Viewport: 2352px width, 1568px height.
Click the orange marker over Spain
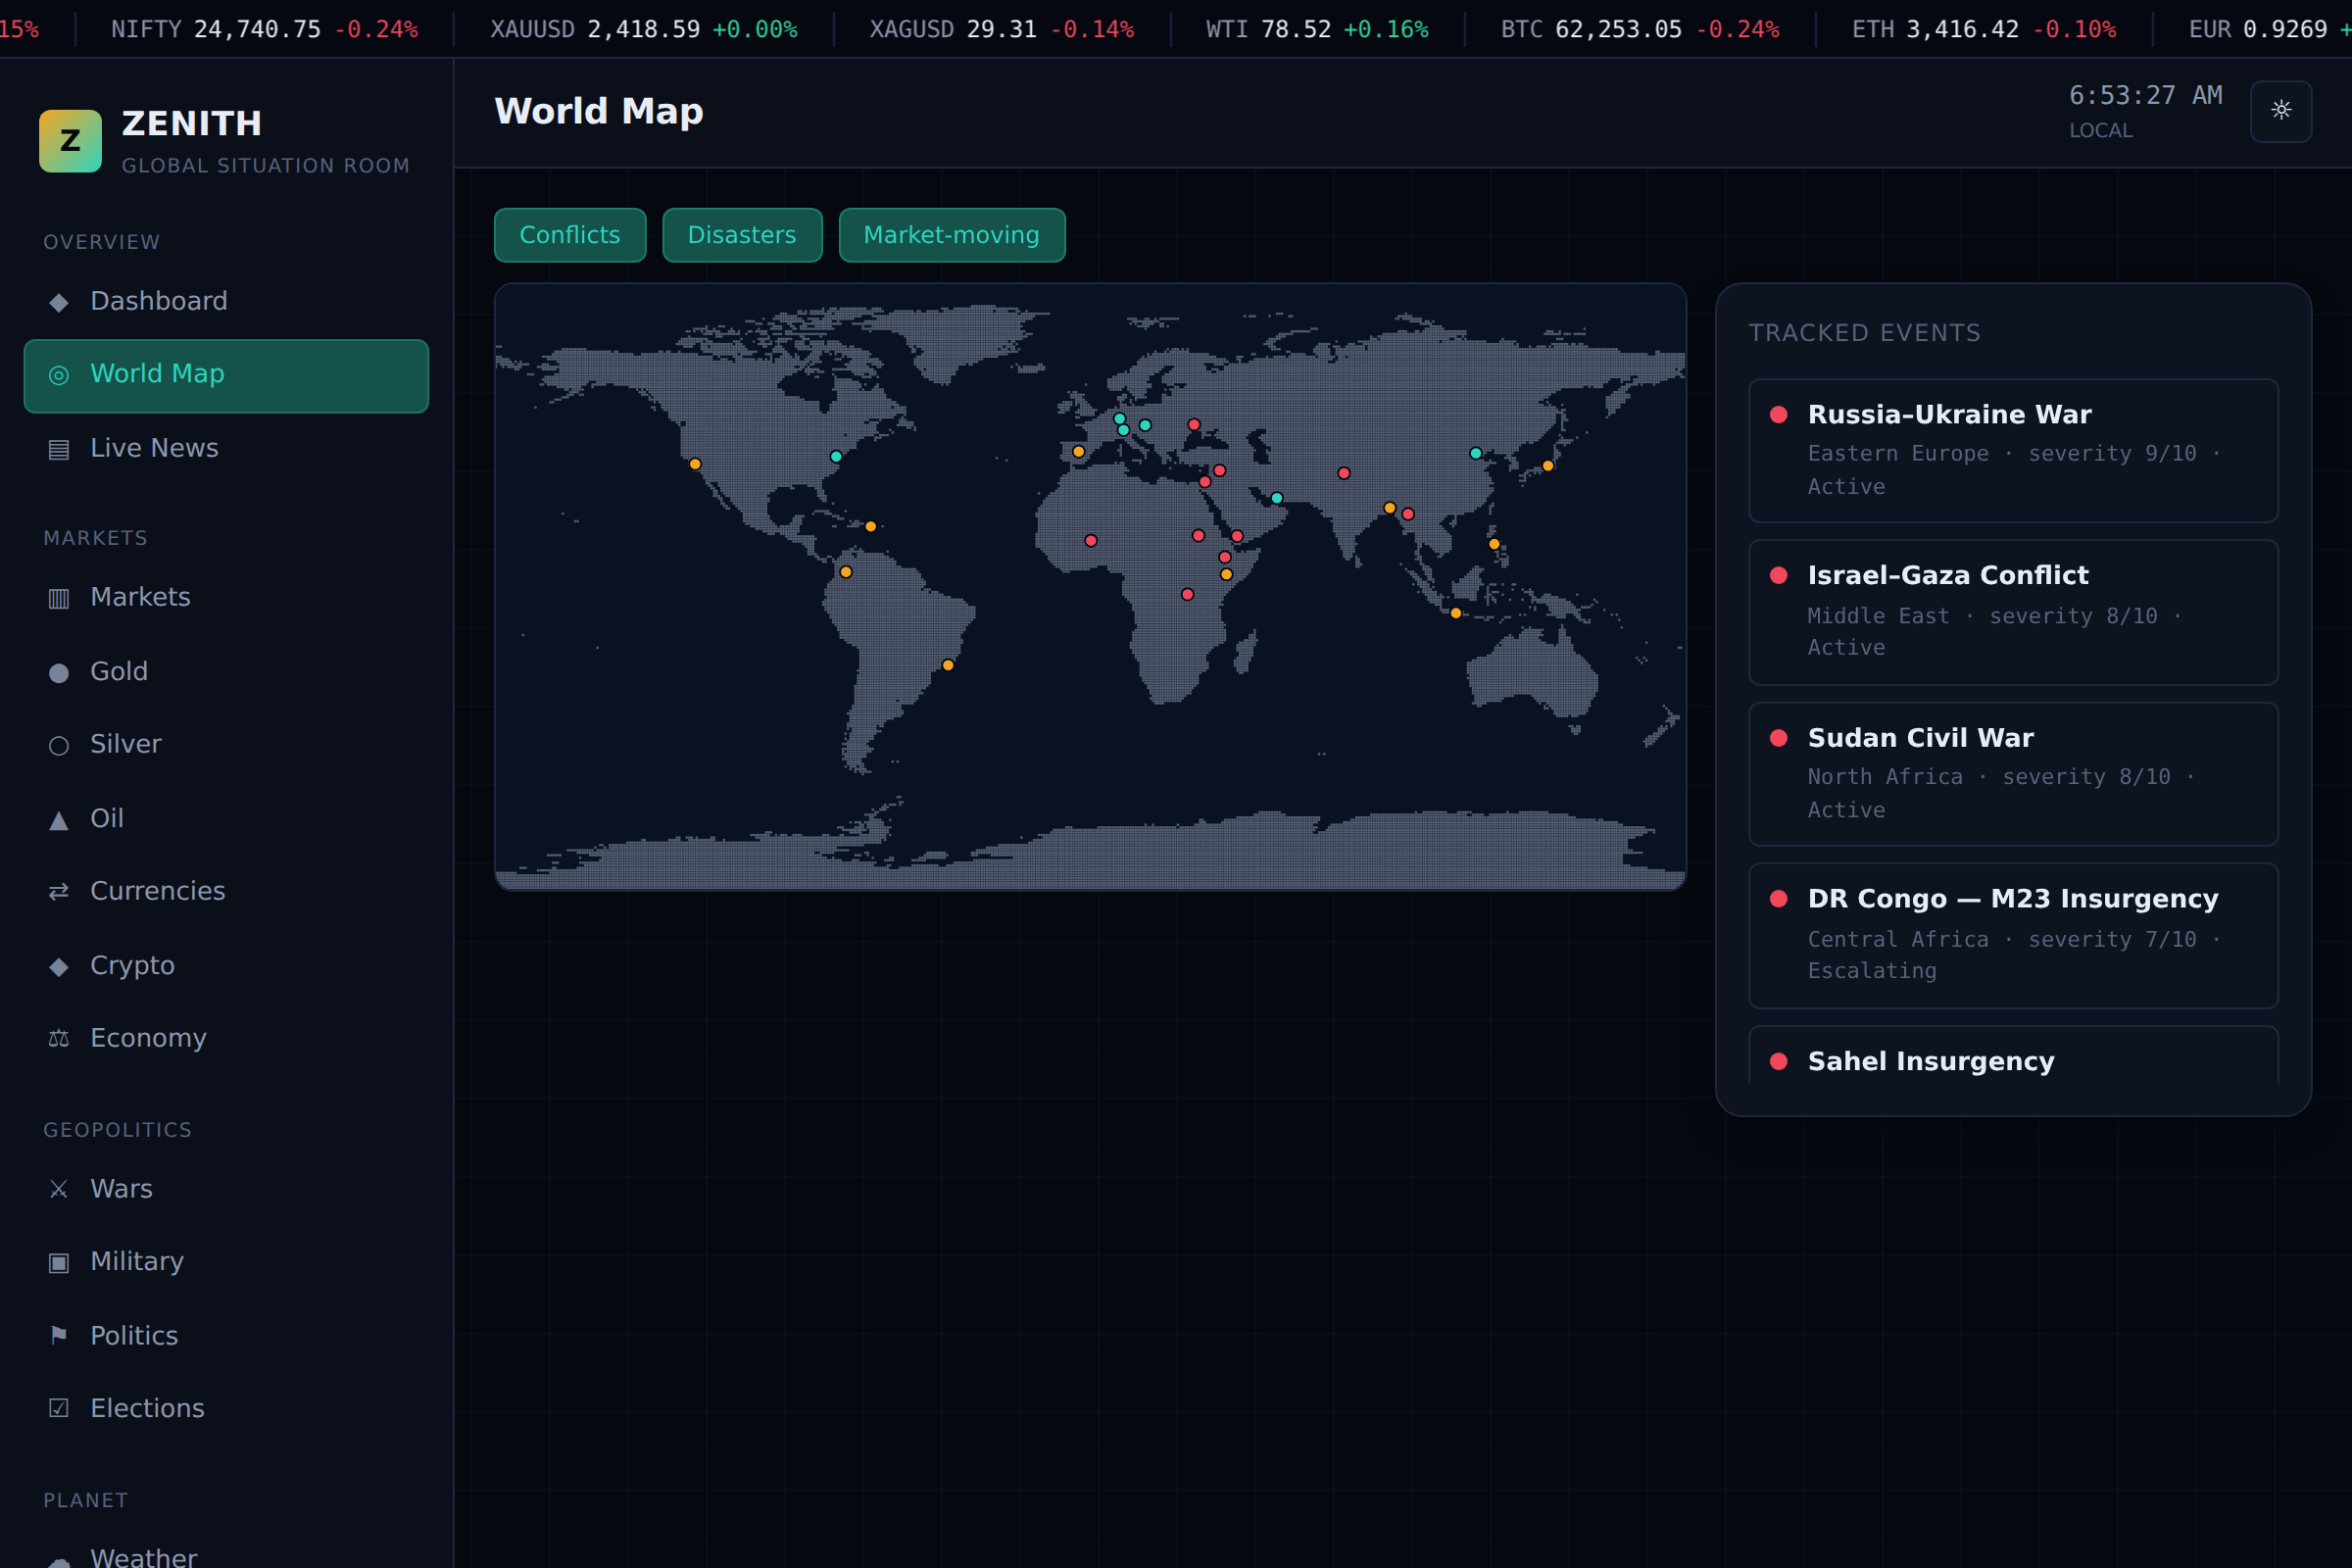click(x=1079, y=452)
